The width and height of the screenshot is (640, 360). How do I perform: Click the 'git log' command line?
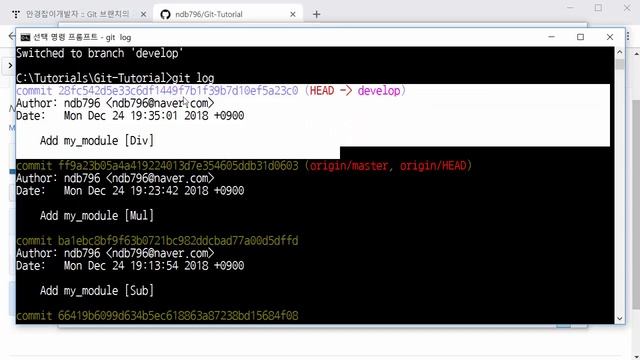tap(115, 78)
